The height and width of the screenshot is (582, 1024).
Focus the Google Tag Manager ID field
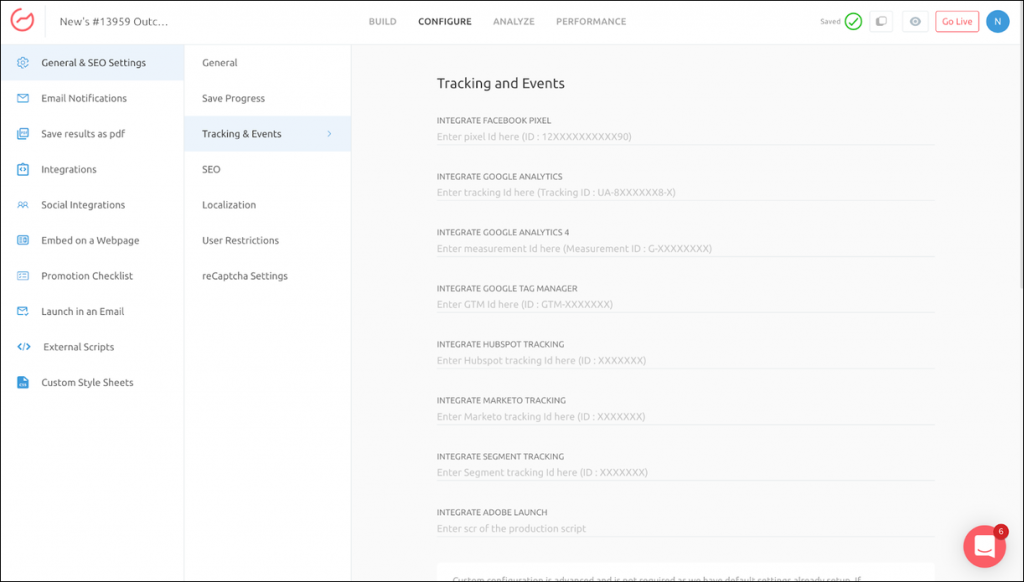[x=685, y=305]
